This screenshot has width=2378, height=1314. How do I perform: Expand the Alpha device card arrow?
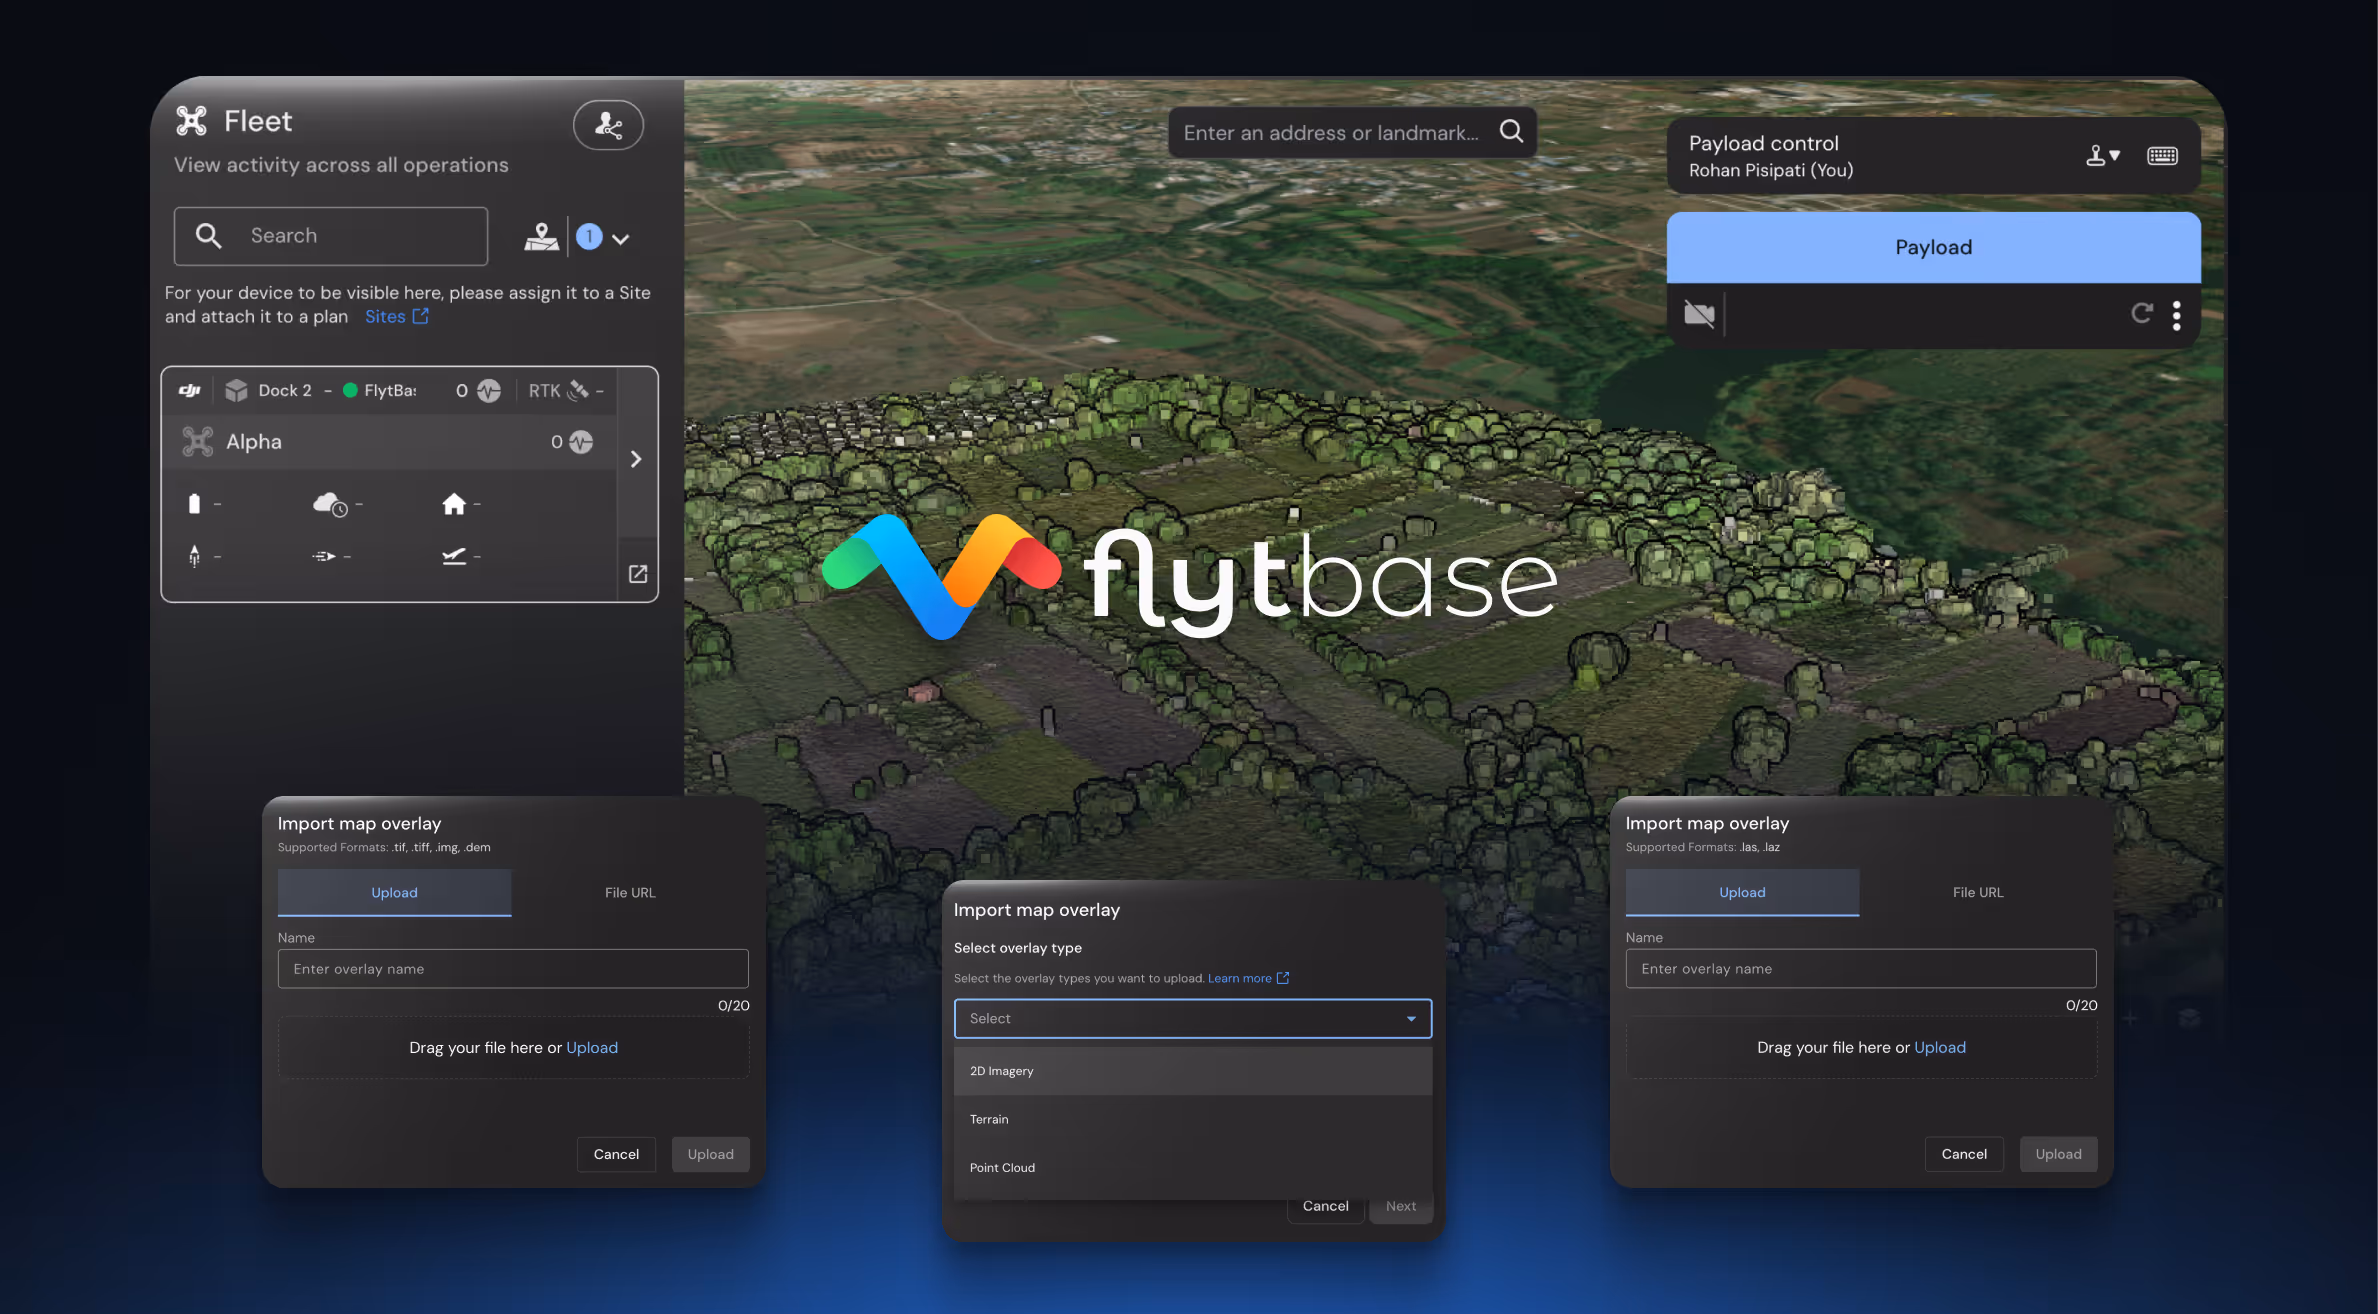(x=636, y=459)
